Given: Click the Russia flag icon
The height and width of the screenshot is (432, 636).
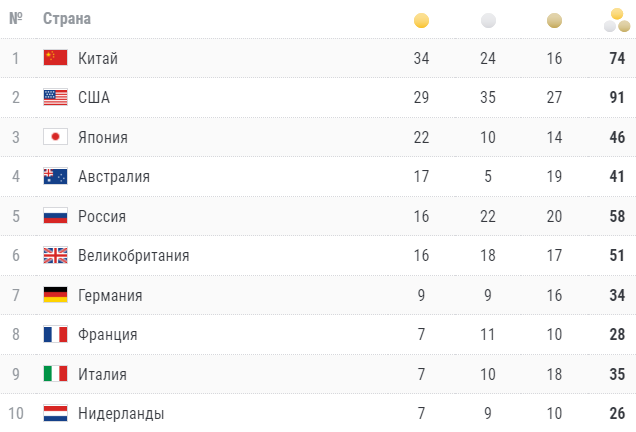Looking at the screenshot, I should (x=55, y=216).
